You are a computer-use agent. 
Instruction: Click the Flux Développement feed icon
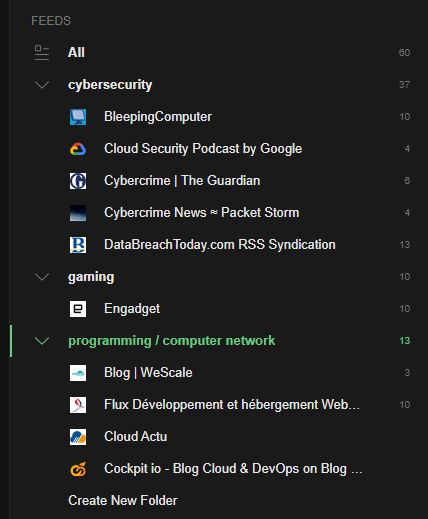pos(78,405)
